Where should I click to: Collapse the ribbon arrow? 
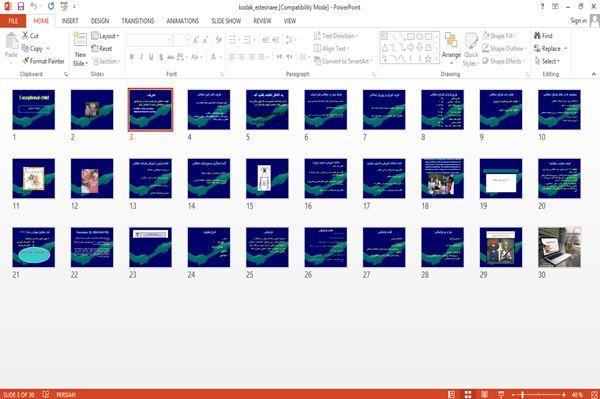tap(593, 74)
